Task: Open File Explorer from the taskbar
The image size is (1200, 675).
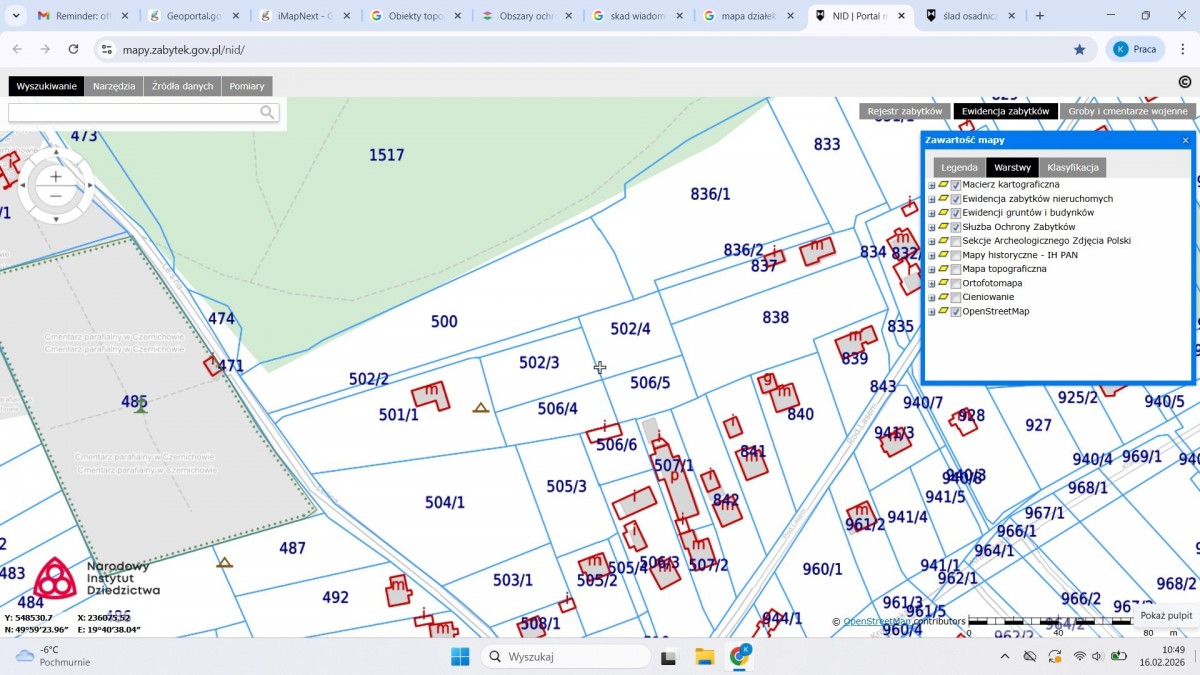Action: coord(704,657)
